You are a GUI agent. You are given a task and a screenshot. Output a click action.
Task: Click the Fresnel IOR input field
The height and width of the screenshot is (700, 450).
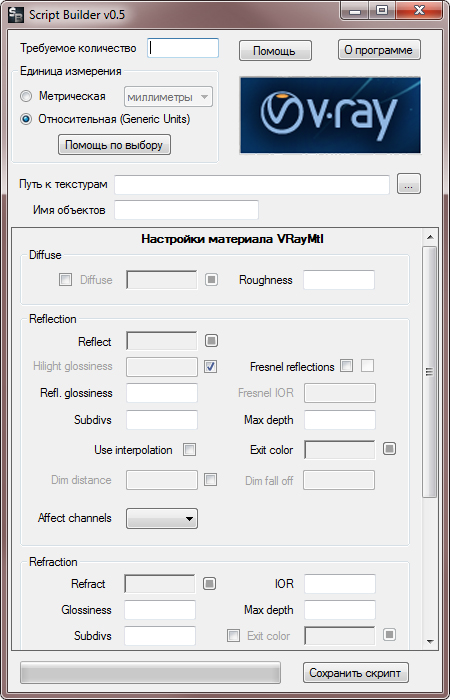[340, 393]
